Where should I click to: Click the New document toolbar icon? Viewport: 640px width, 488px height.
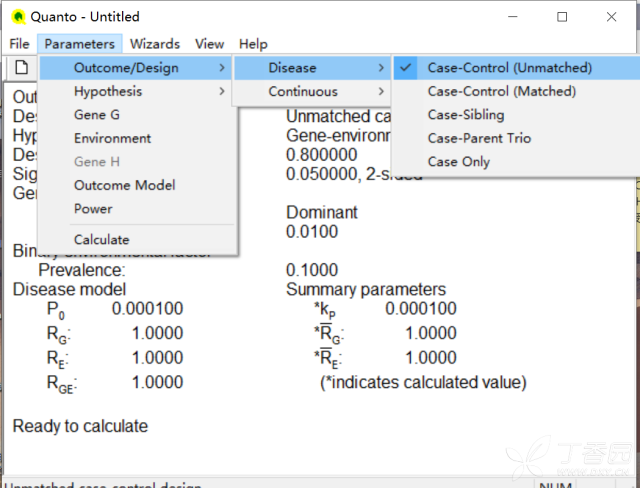point(22,67)
